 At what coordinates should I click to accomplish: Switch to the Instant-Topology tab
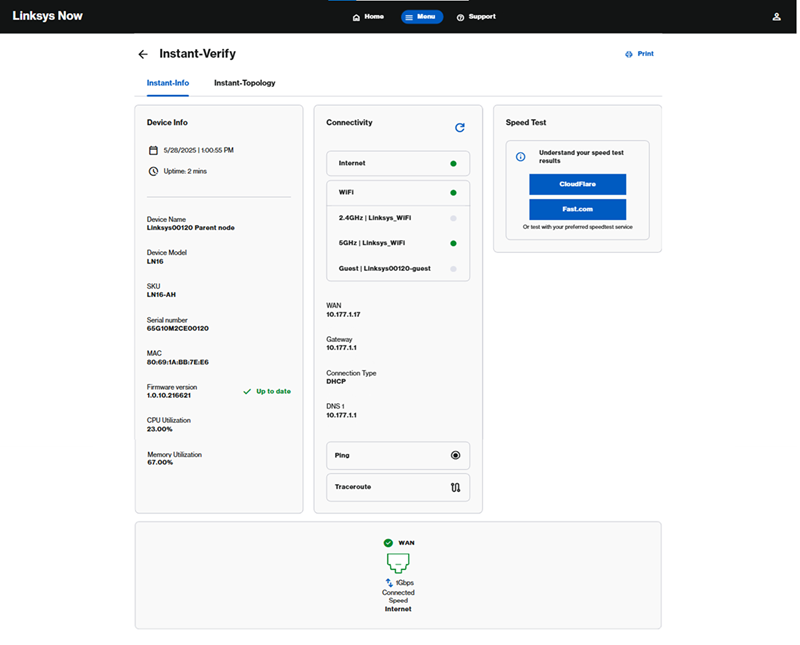(x=244, y=83)
